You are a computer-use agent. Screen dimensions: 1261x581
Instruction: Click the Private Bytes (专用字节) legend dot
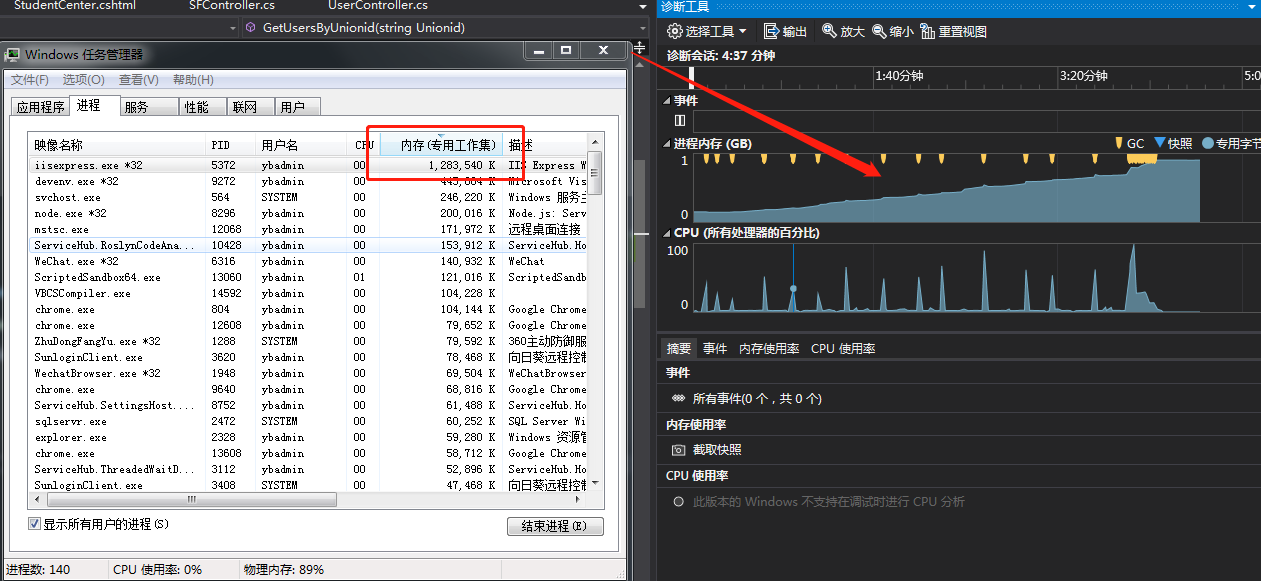(x=1207, y=144)
